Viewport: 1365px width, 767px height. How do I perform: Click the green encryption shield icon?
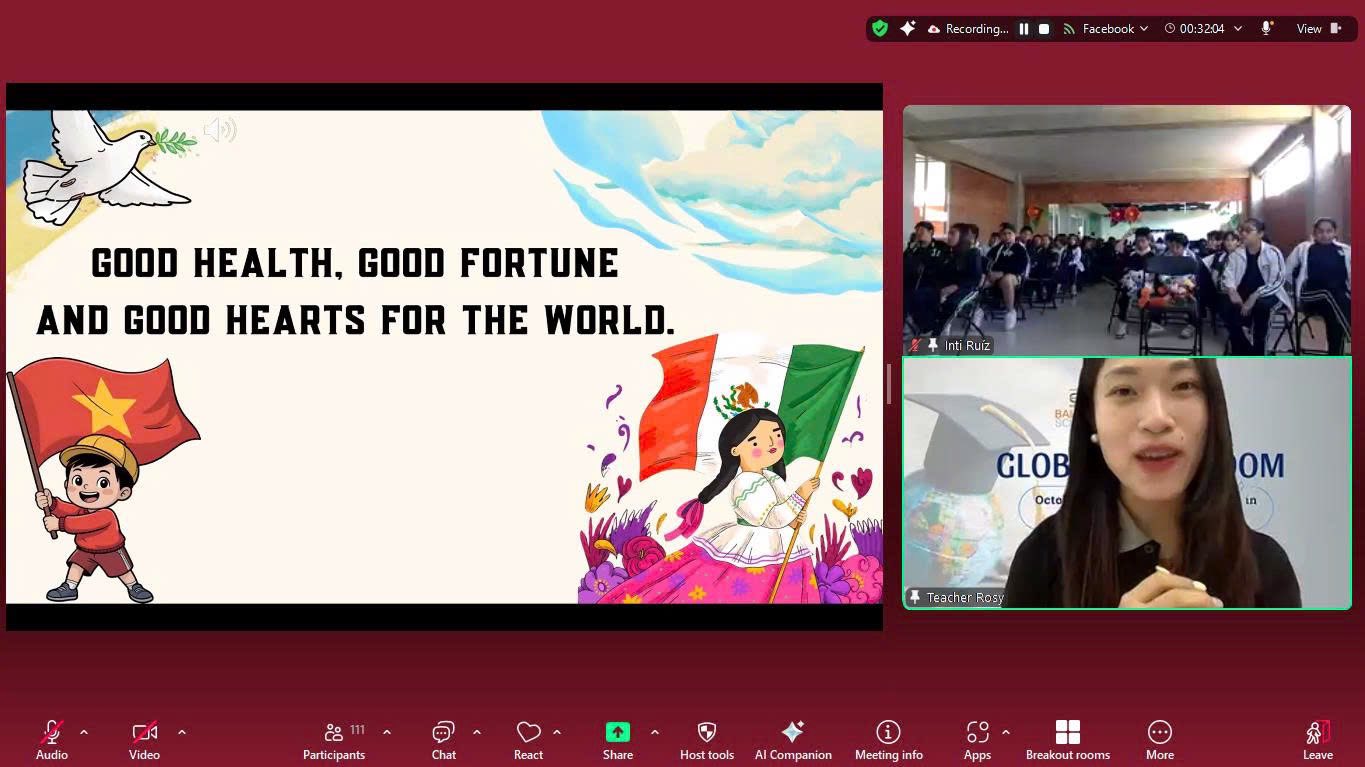click(x=880, y=29)
